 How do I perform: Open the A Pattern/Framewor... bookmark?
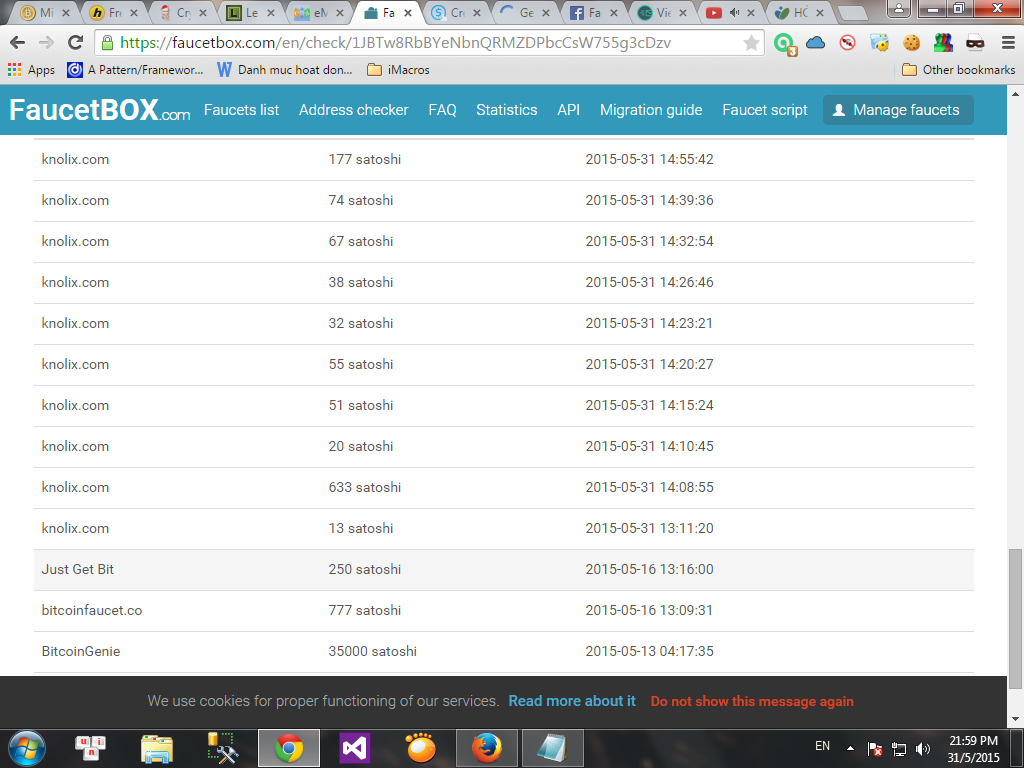(x=136, y=70)
